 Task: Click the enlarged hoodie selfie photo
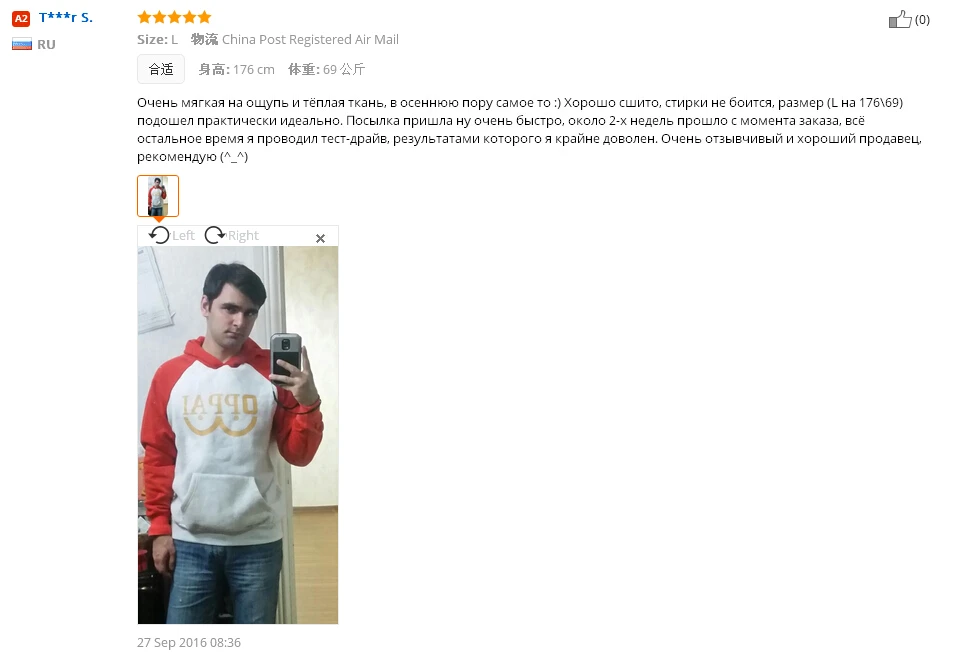[x=238, y=435]
